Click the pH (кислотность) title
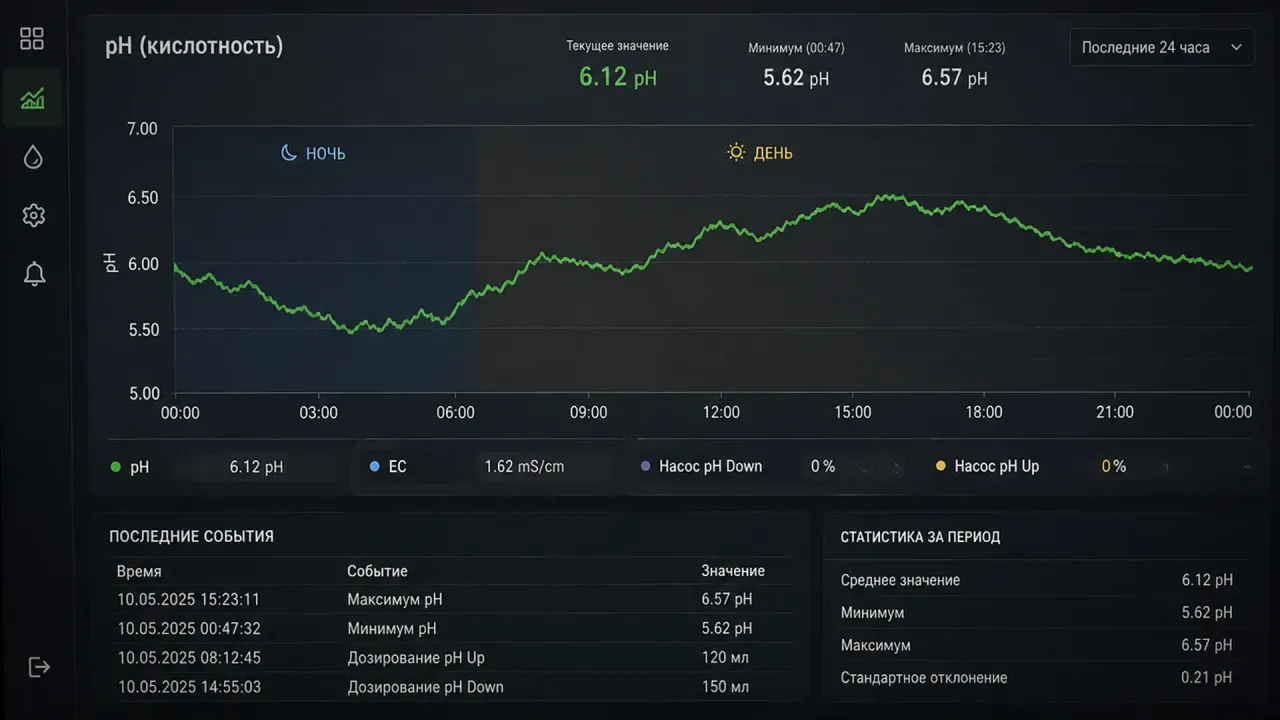Screen dimensions: 1280x720 194,46
